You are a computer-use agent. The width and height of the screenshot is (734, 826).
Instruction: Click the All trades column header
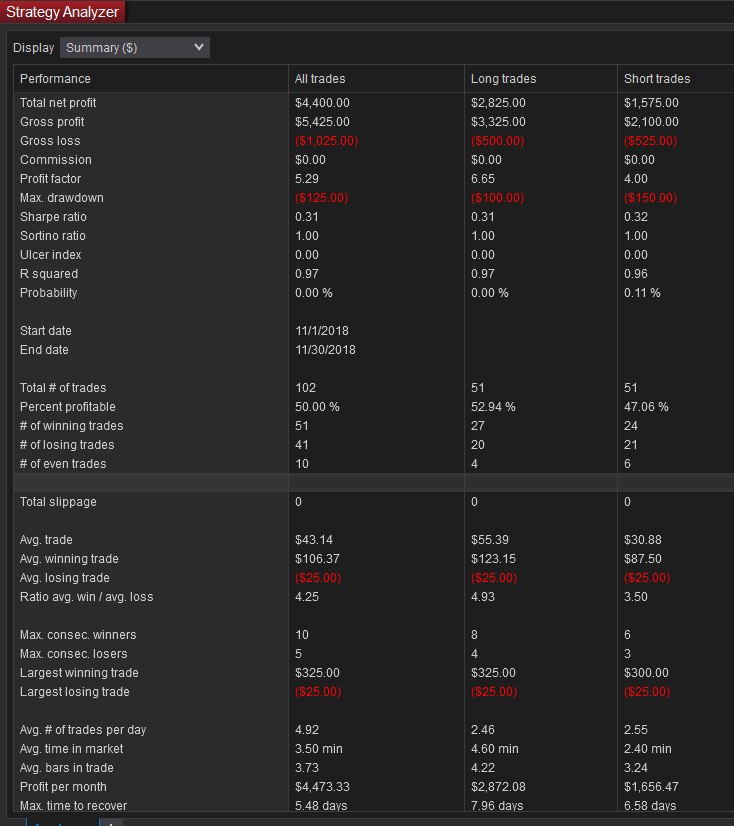pyautogui.click(x=320, y=79)
